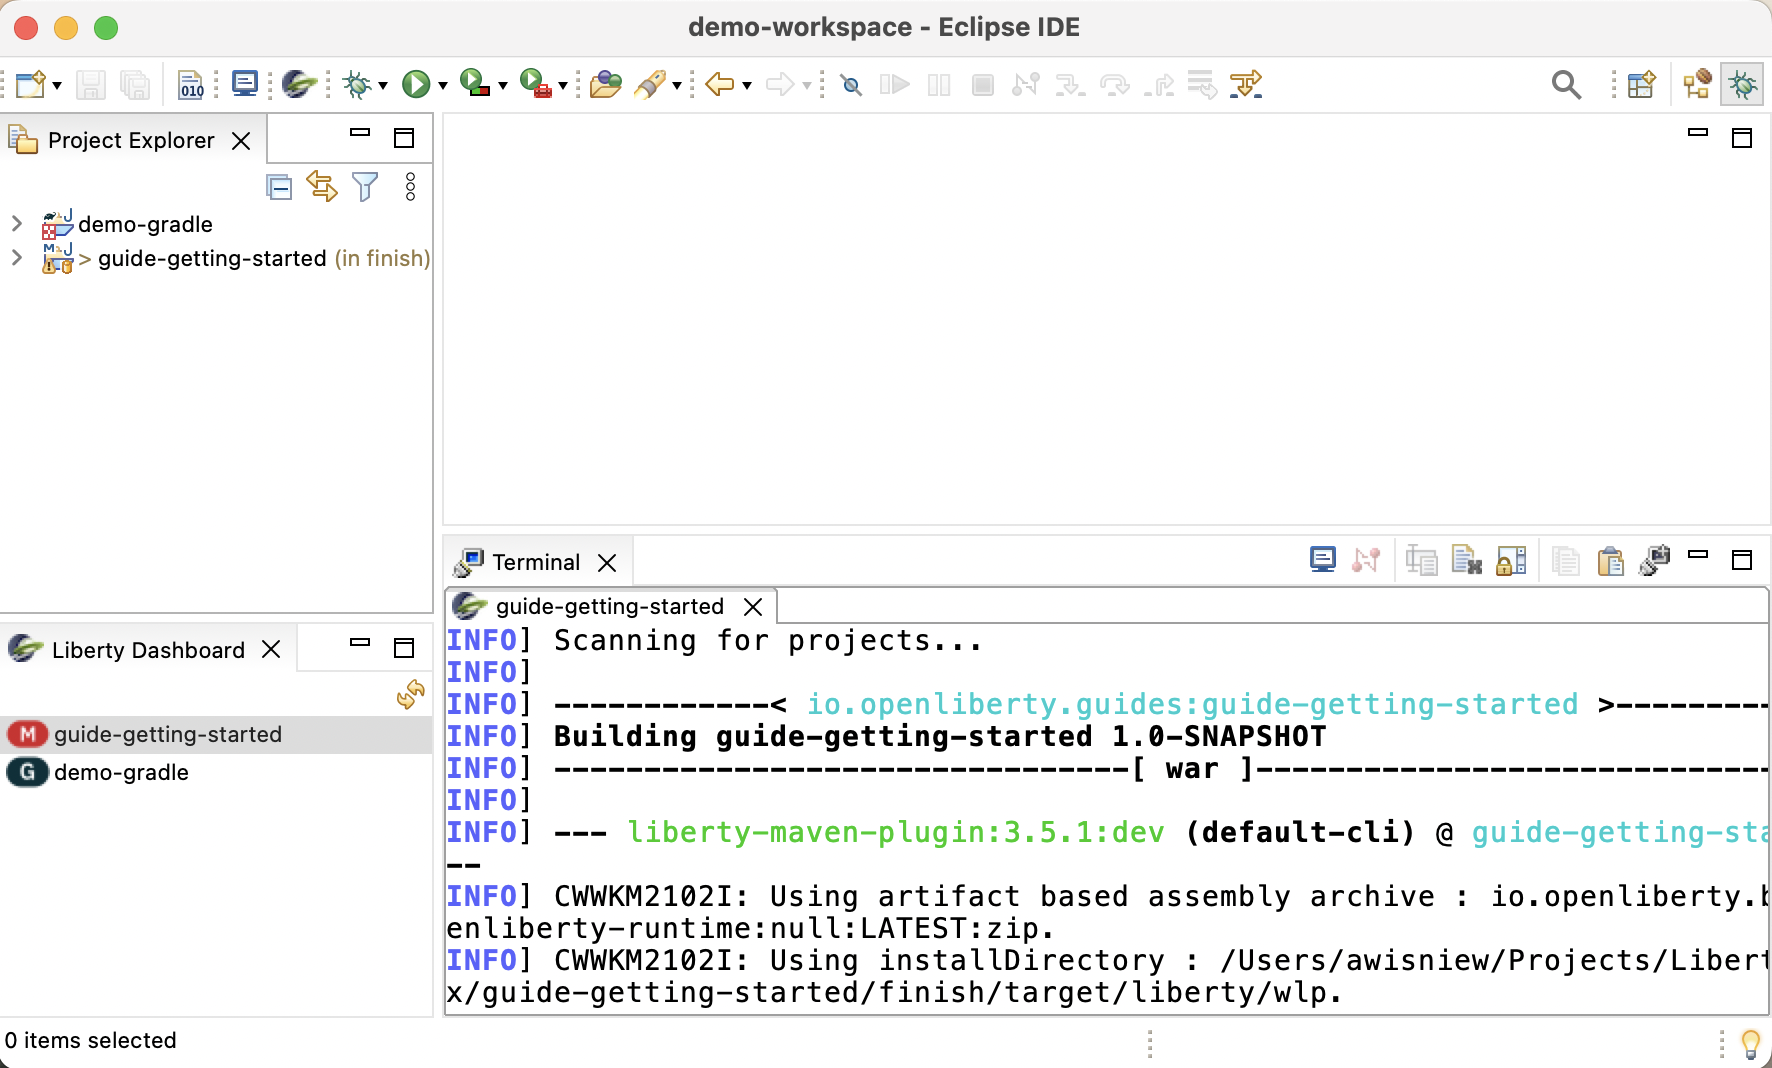Select demo-gradle in Liberty Dashboard
Screen dimensions: 1772x1068
click(x=216, y=772)
